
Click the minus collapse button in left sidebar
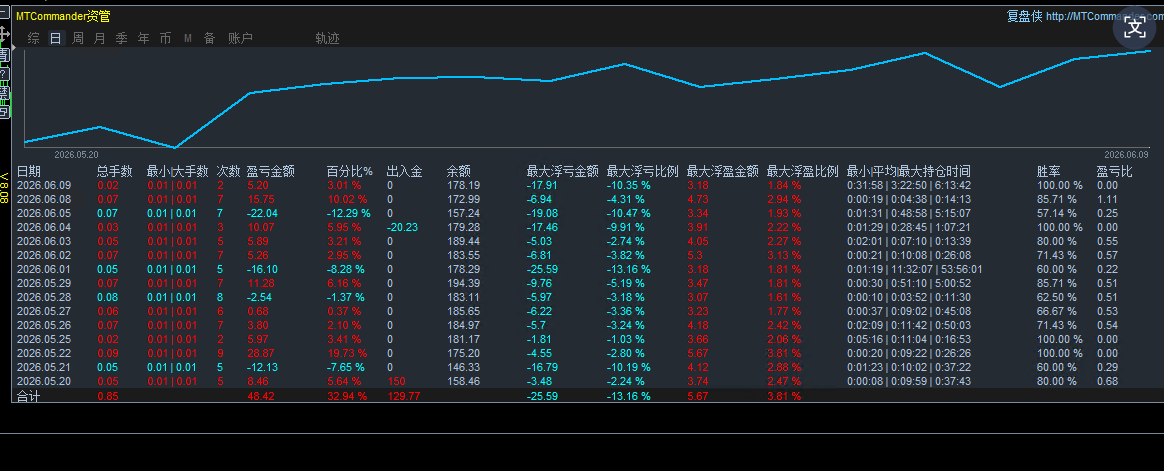click(x=4, y=13)
